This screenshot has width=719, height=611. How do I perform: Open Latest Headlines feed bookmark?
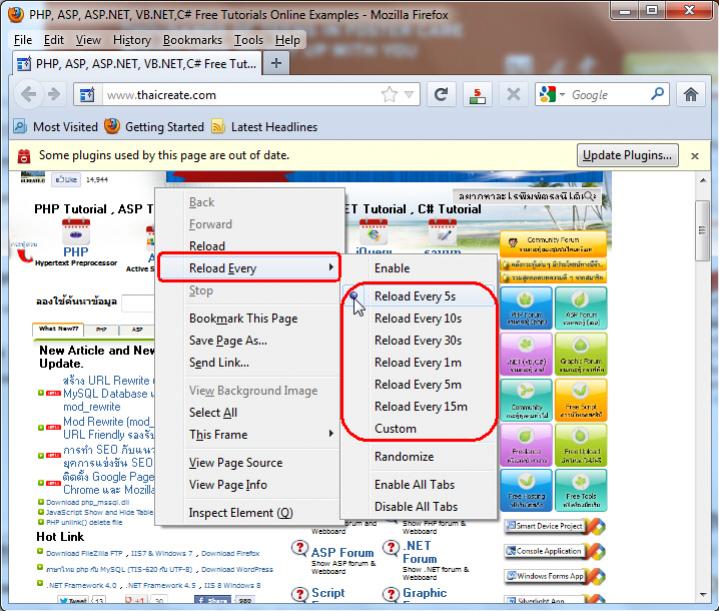point(264,127)
